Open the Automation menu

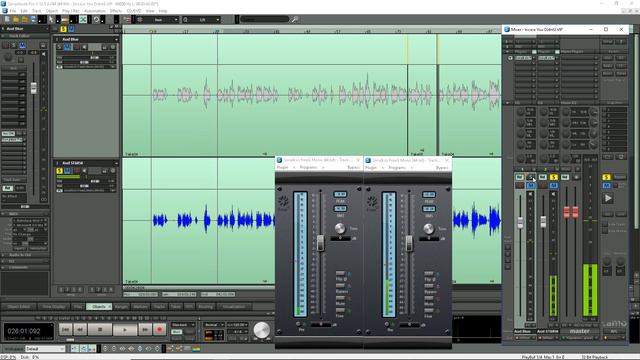click(x=95, y=11)
